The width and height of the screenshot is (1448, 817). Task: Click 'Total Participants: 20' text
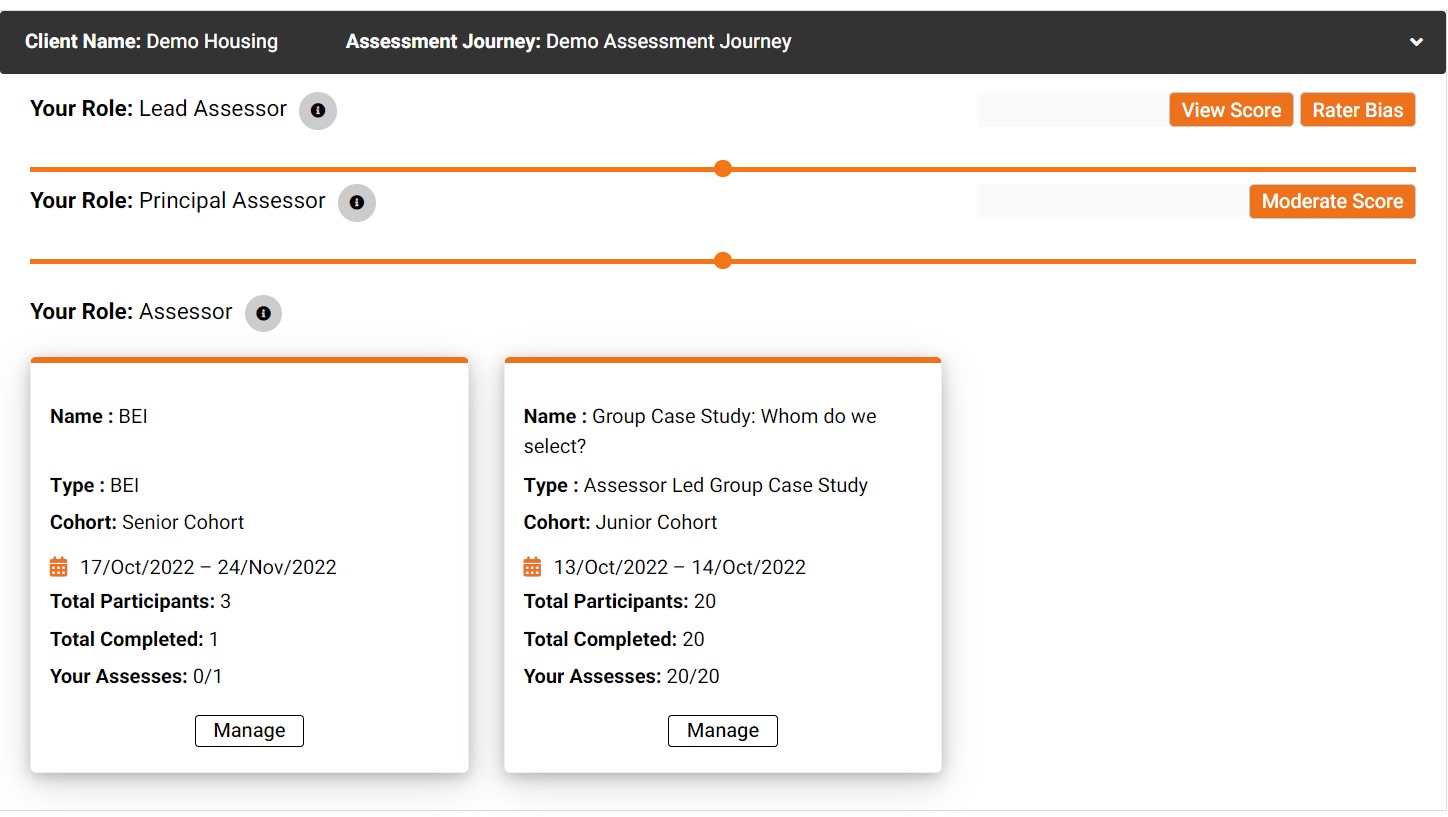tap(620, 602)
